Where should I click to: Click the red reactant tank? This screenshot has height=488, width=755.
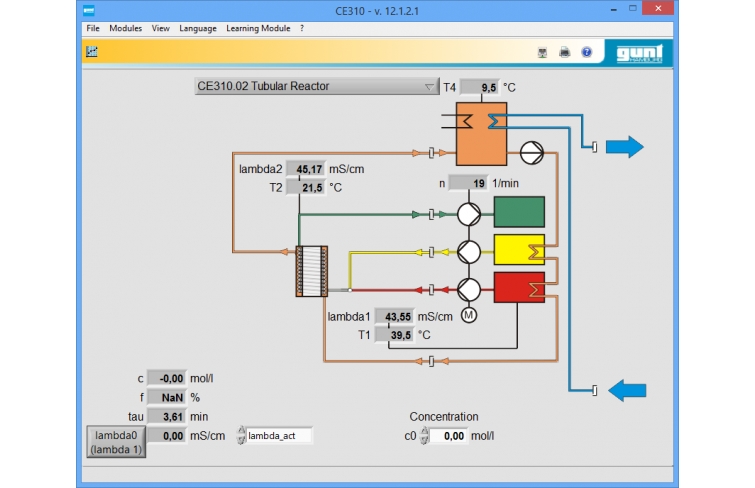(519, 288)
